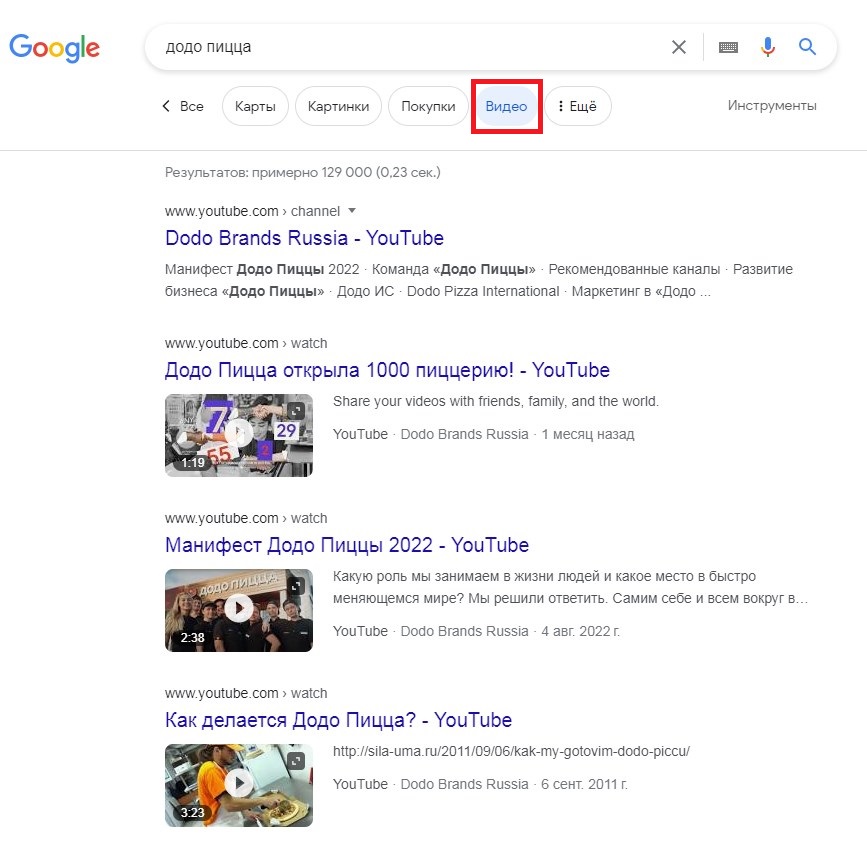Image resolution: width=867 pixels, height=851 pixels.
Task: Expand the dropdown arrow next to 'channel' URL
Action: tap(352, 211)
